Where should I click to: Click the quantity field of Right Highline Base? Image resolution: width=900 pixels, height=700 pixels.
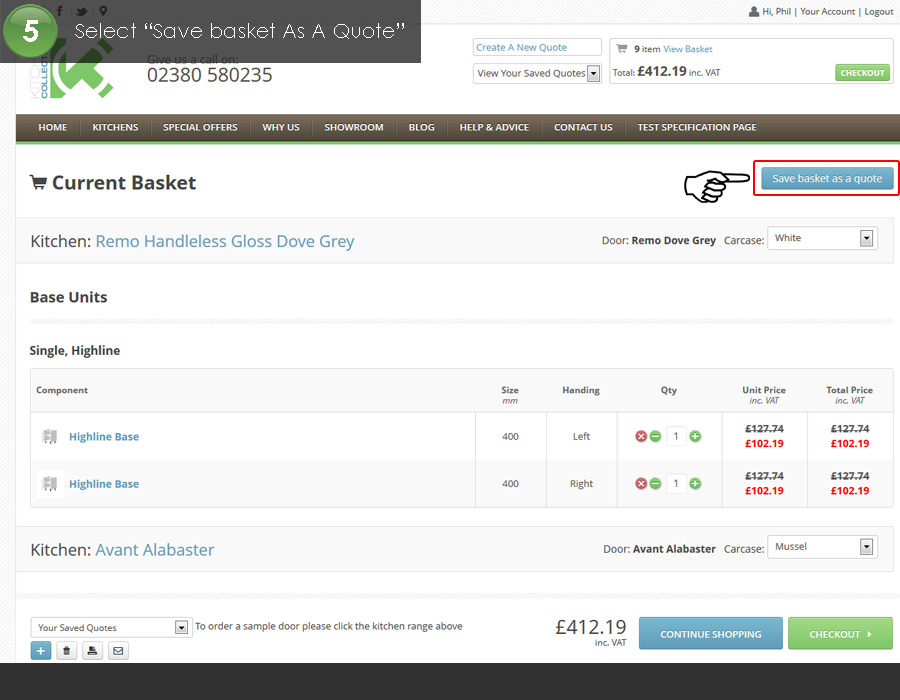click(676, 484)
